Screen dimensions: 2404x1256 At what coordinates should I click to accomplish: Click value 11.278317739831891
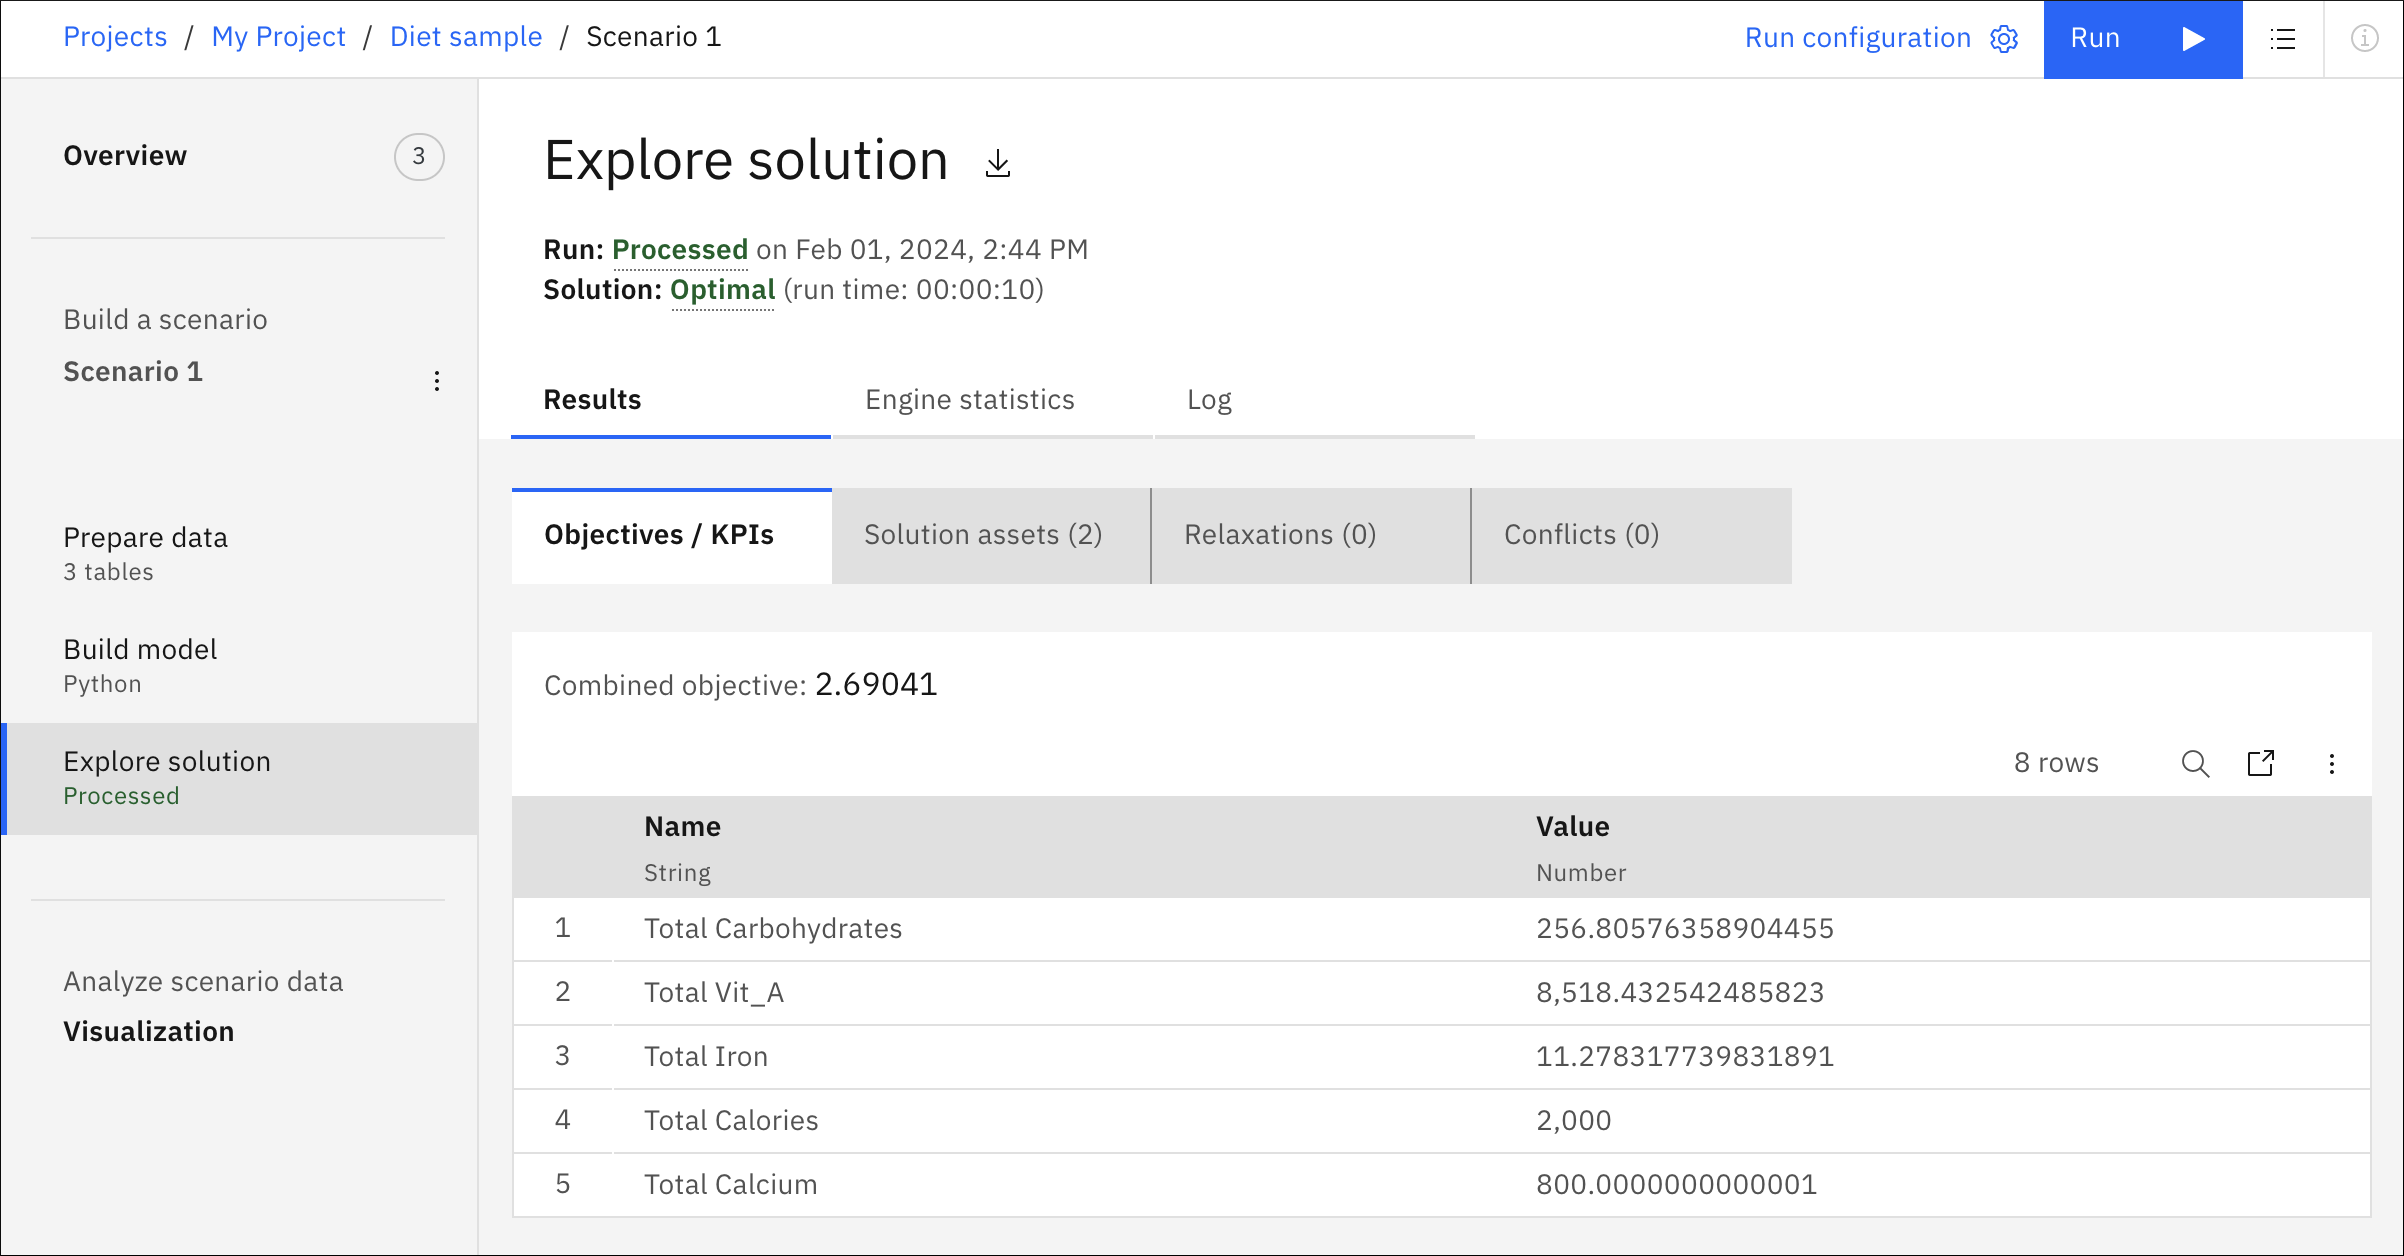point(1685,1057)
